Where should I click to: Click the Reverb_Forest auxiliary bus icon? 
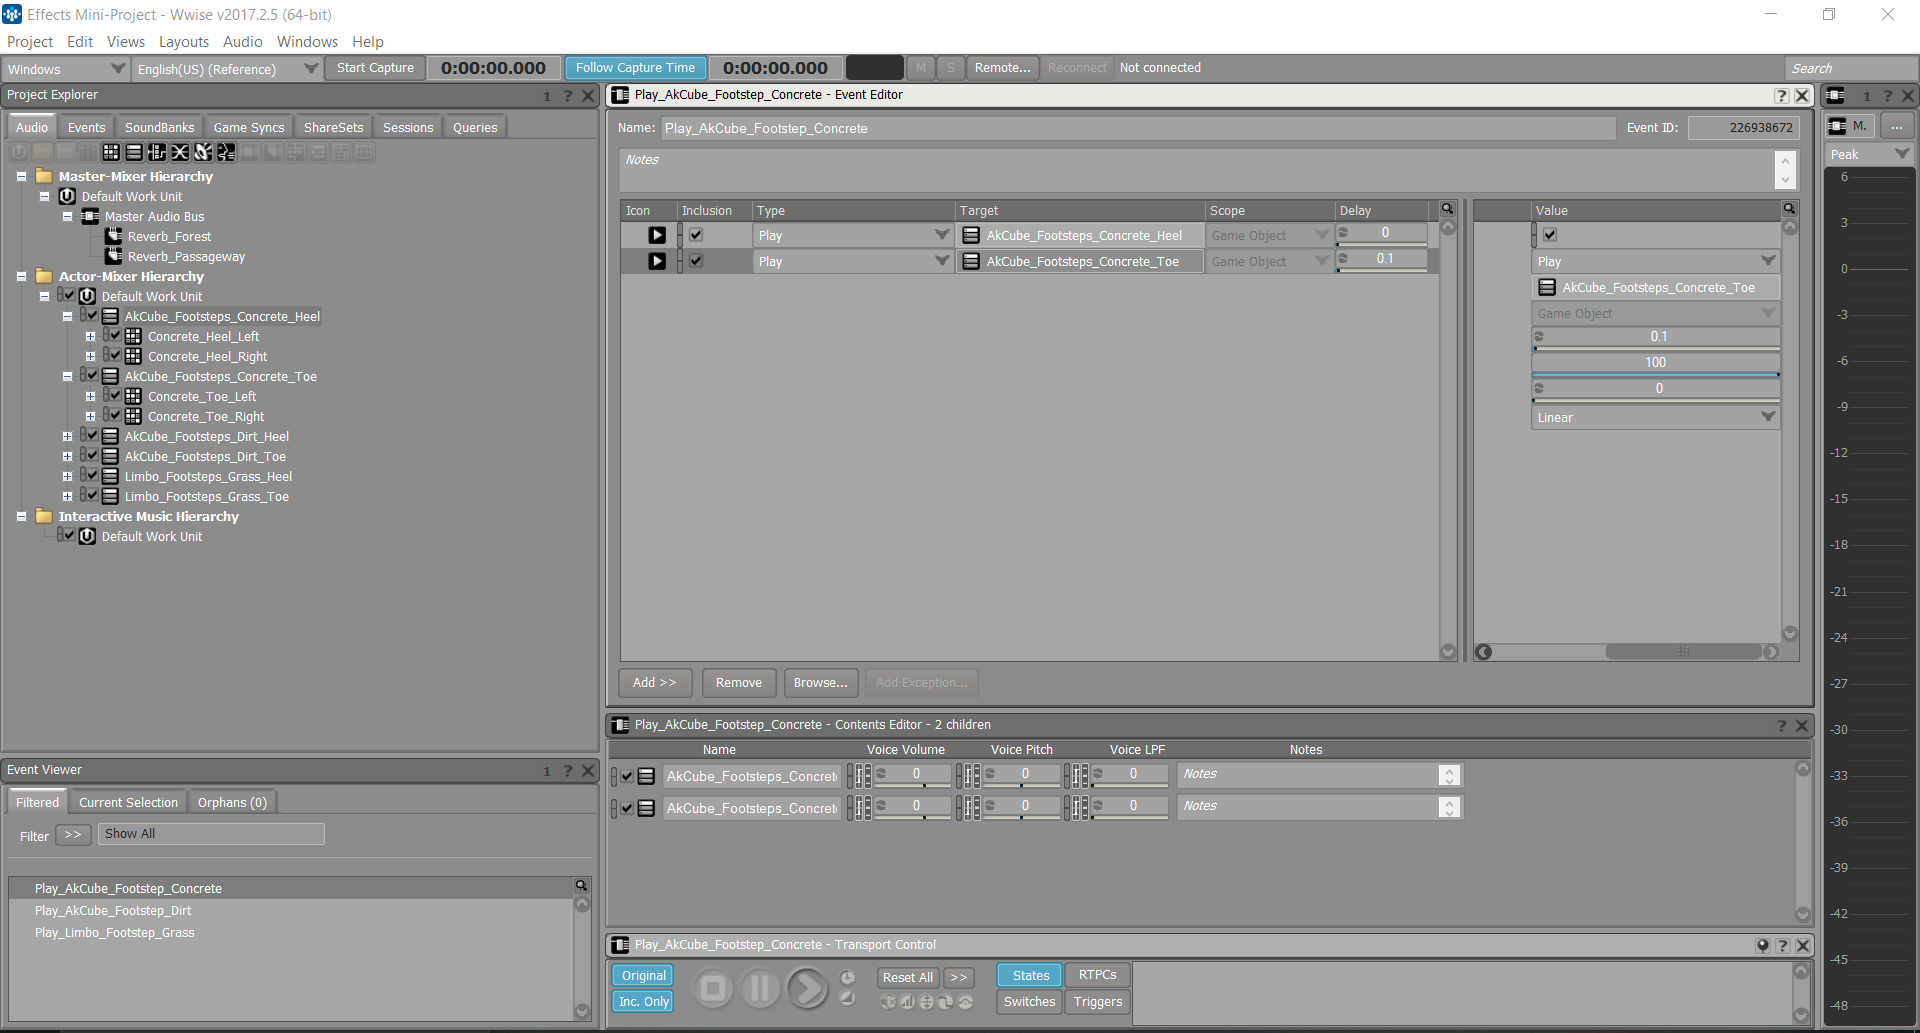[x=113, y=236]
